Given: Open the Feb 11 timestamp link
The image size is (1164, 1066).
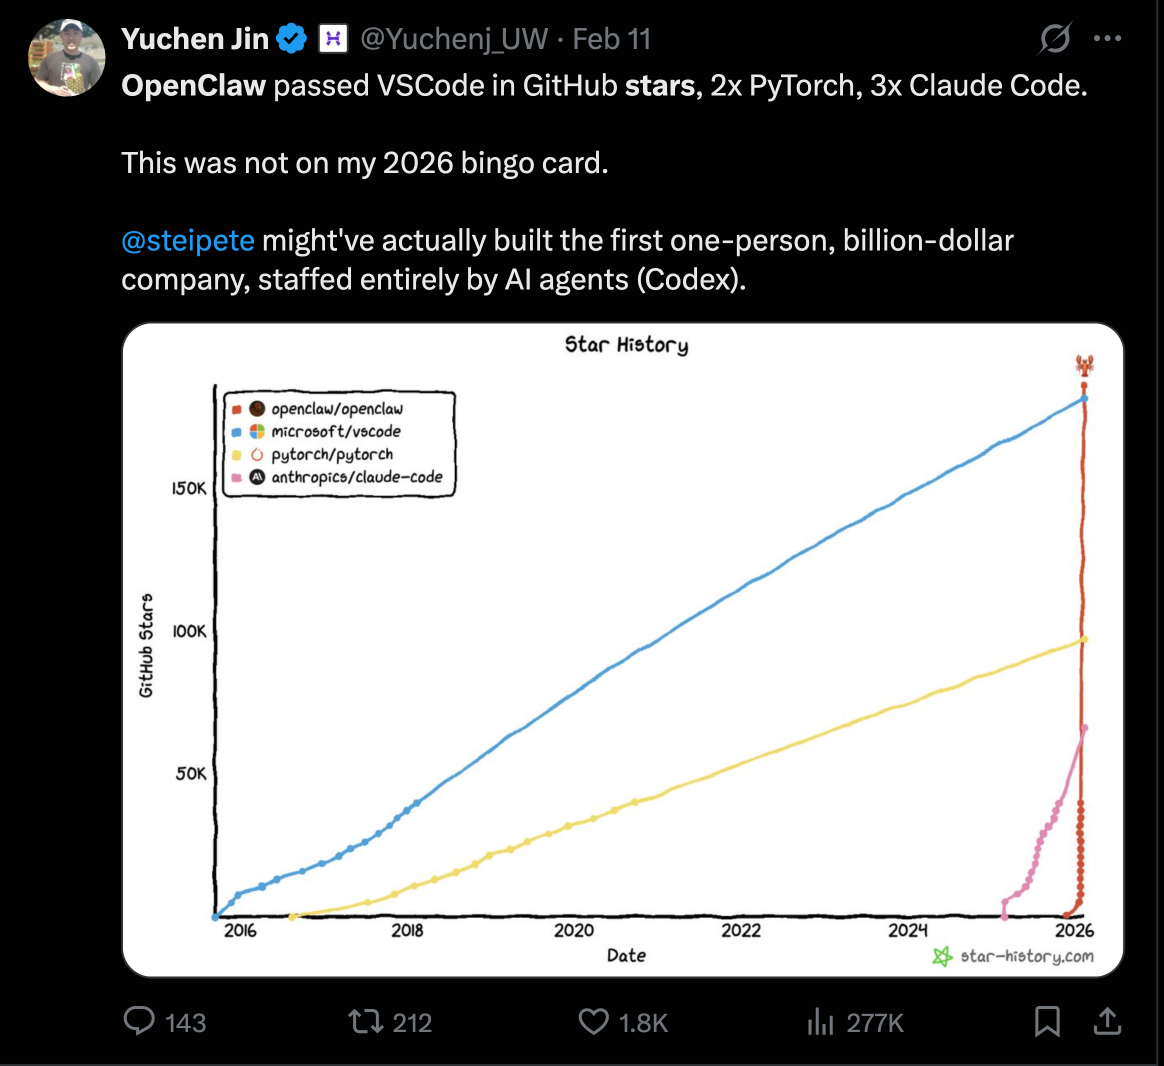Looking at the screenshot, I should (612, 39).
